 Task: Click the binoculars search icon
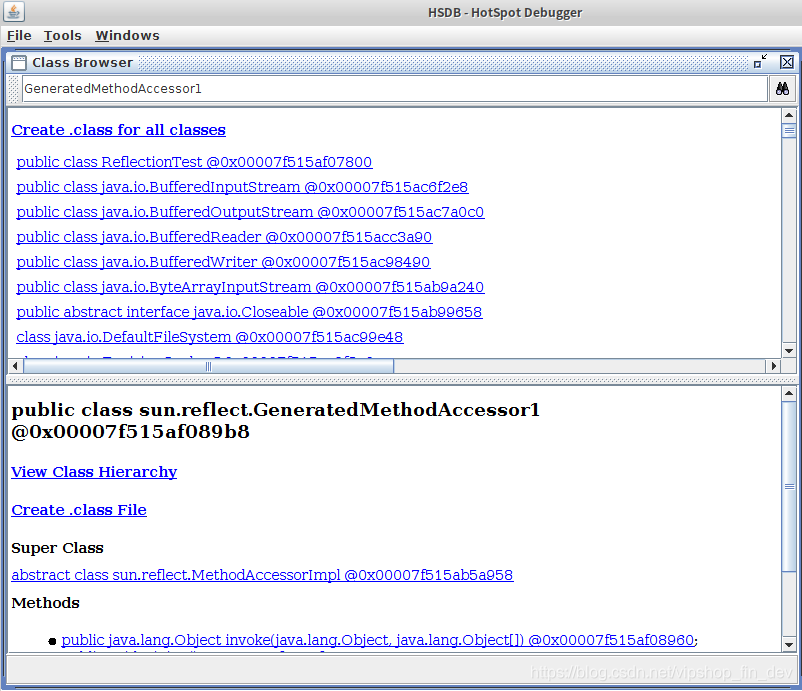782,89
